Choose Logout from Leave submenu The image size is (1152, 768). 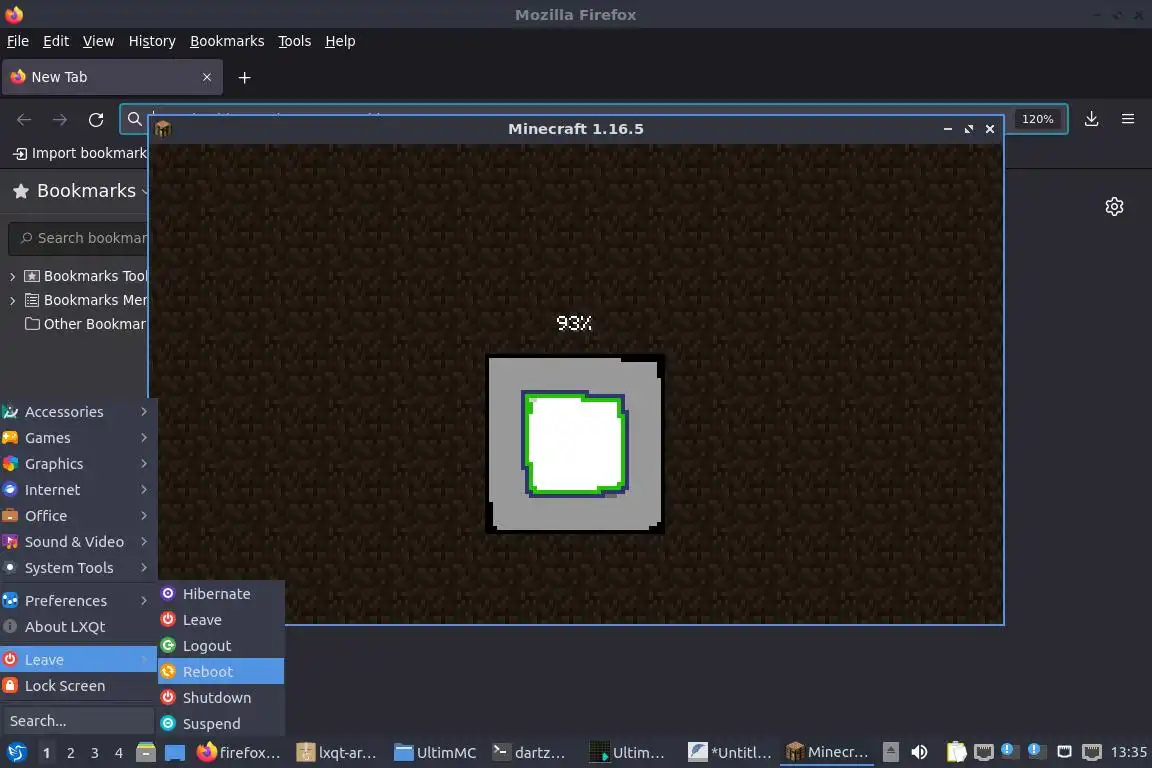tap(221, 645)
